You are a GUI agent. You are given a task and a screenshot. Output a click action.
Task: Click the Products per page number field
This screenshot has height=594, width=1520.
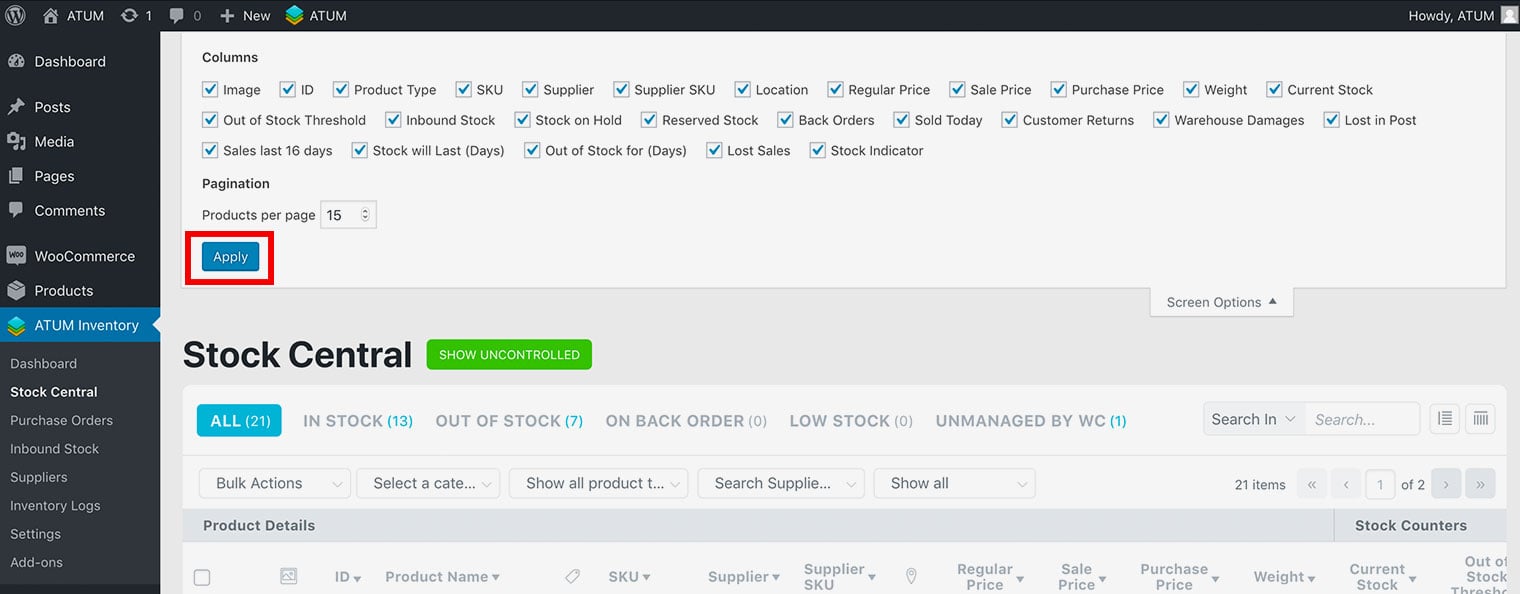pos(342,215)
